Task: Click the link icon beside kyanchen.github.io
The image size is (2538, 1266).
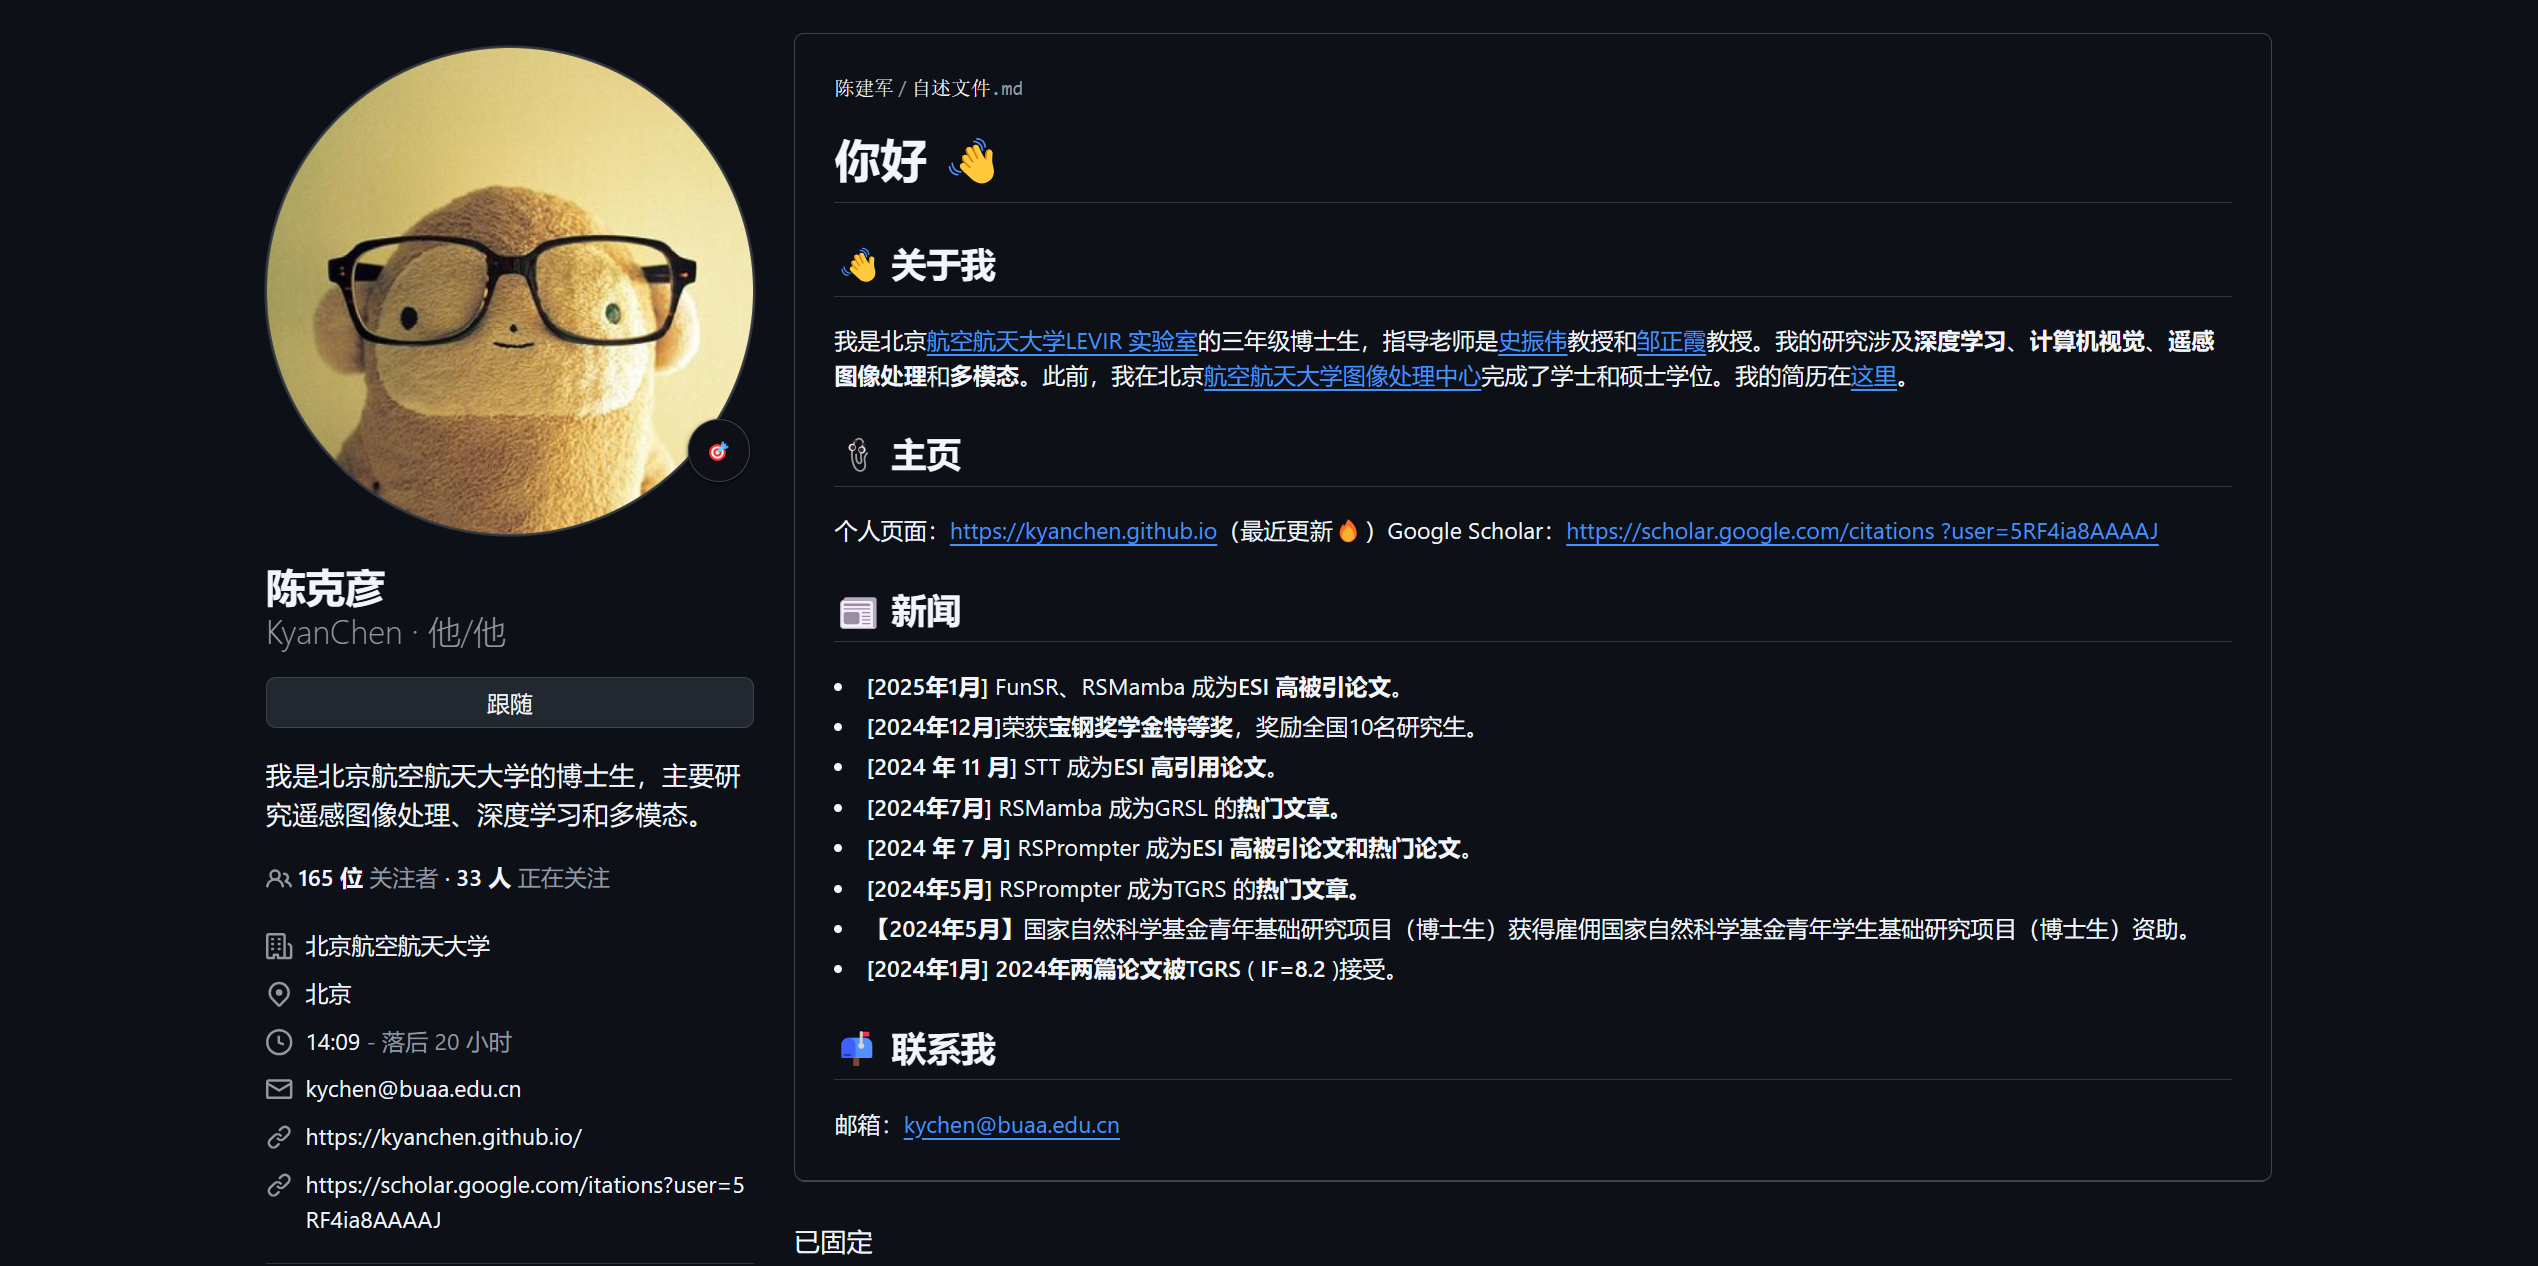Action: point(278,1137)
